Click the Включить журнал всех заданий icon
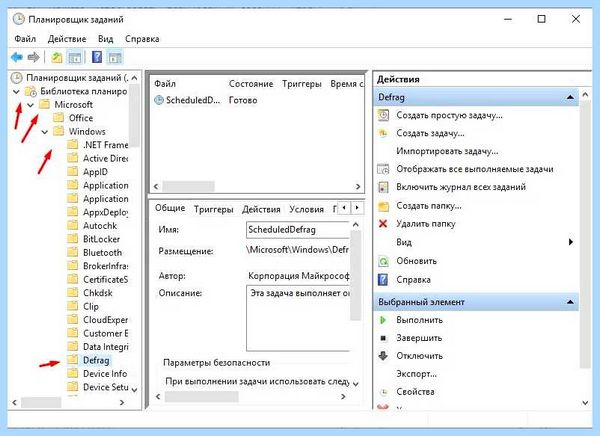The height and width of the screenshot is (436, 600). [383, 187]
